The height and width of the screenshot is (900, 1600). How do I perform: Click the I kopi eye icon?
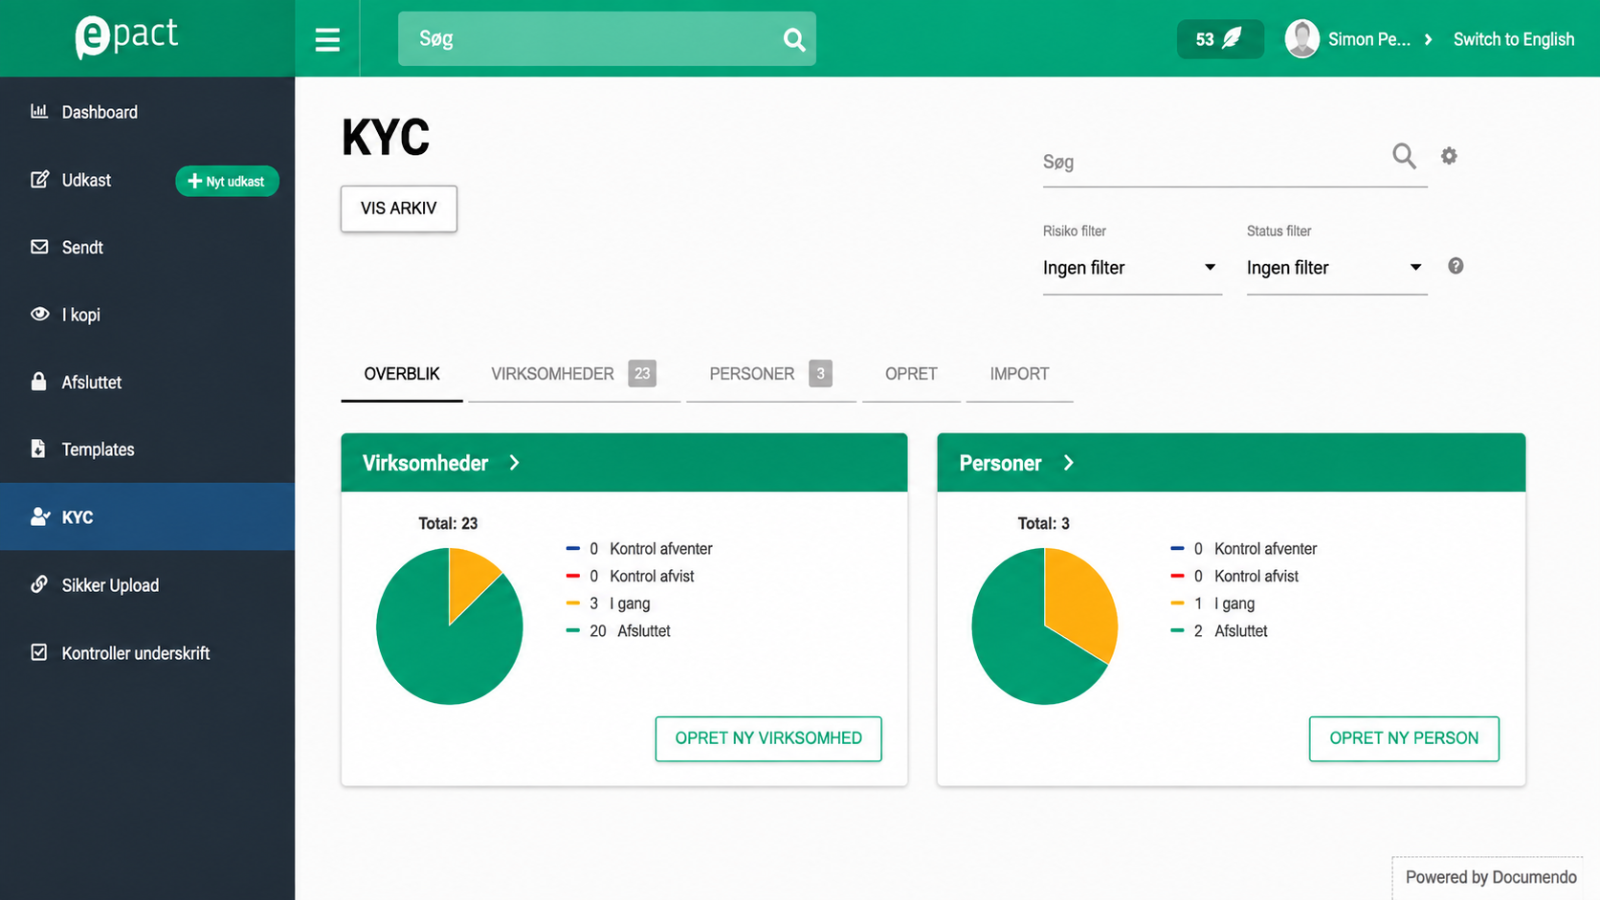(x=40, y=314)
